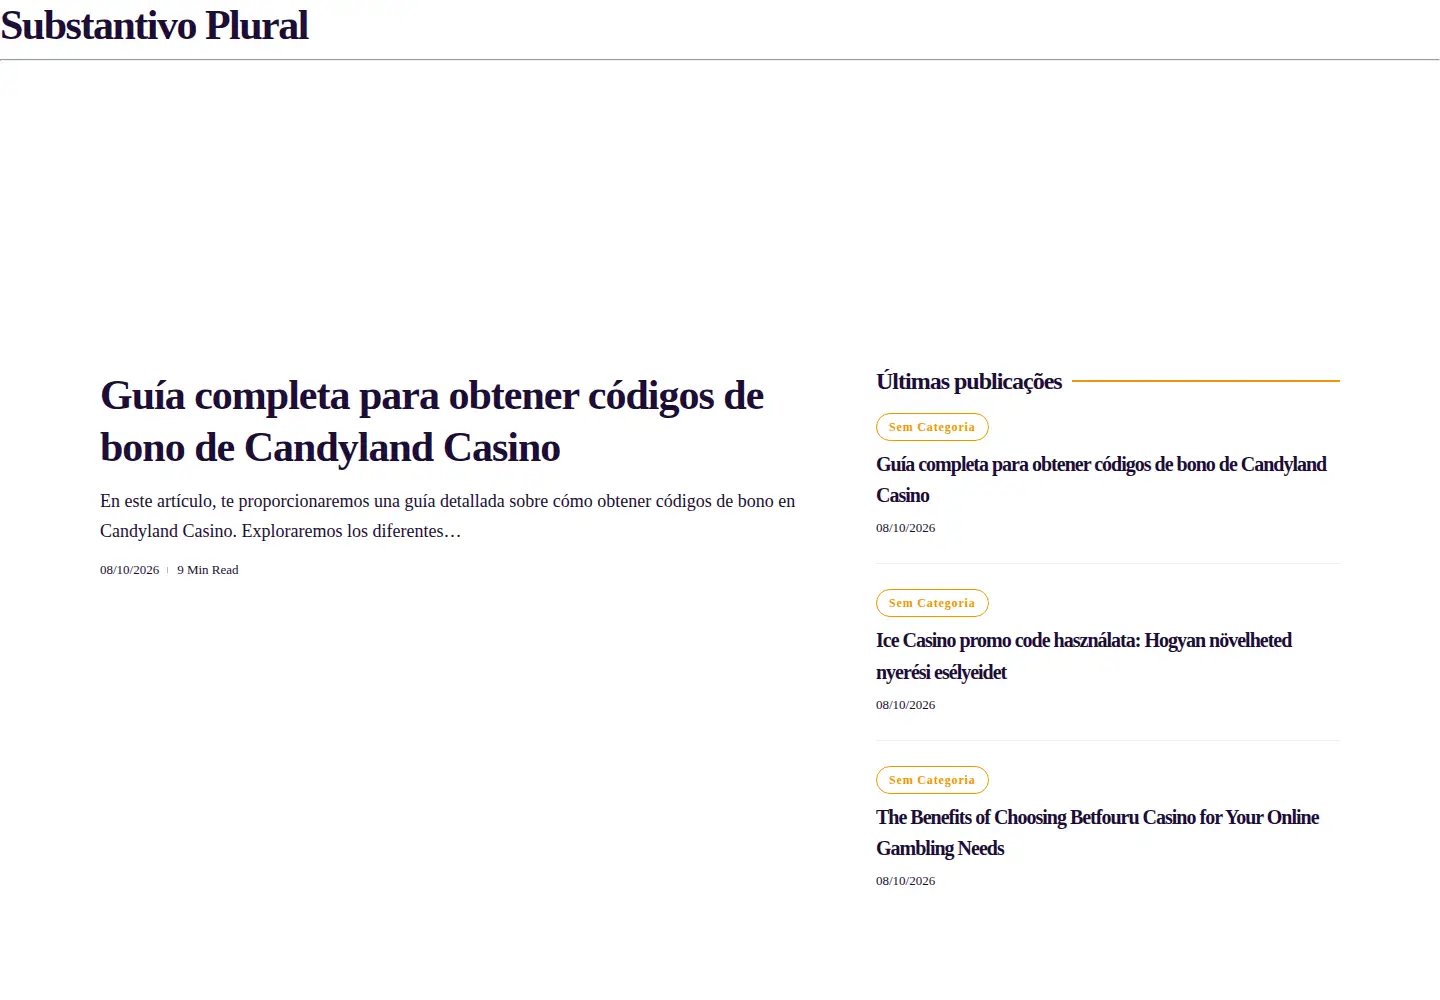
Task: Click the featured article excerpt starting 'En este artículo'
Action: [448, 516]
